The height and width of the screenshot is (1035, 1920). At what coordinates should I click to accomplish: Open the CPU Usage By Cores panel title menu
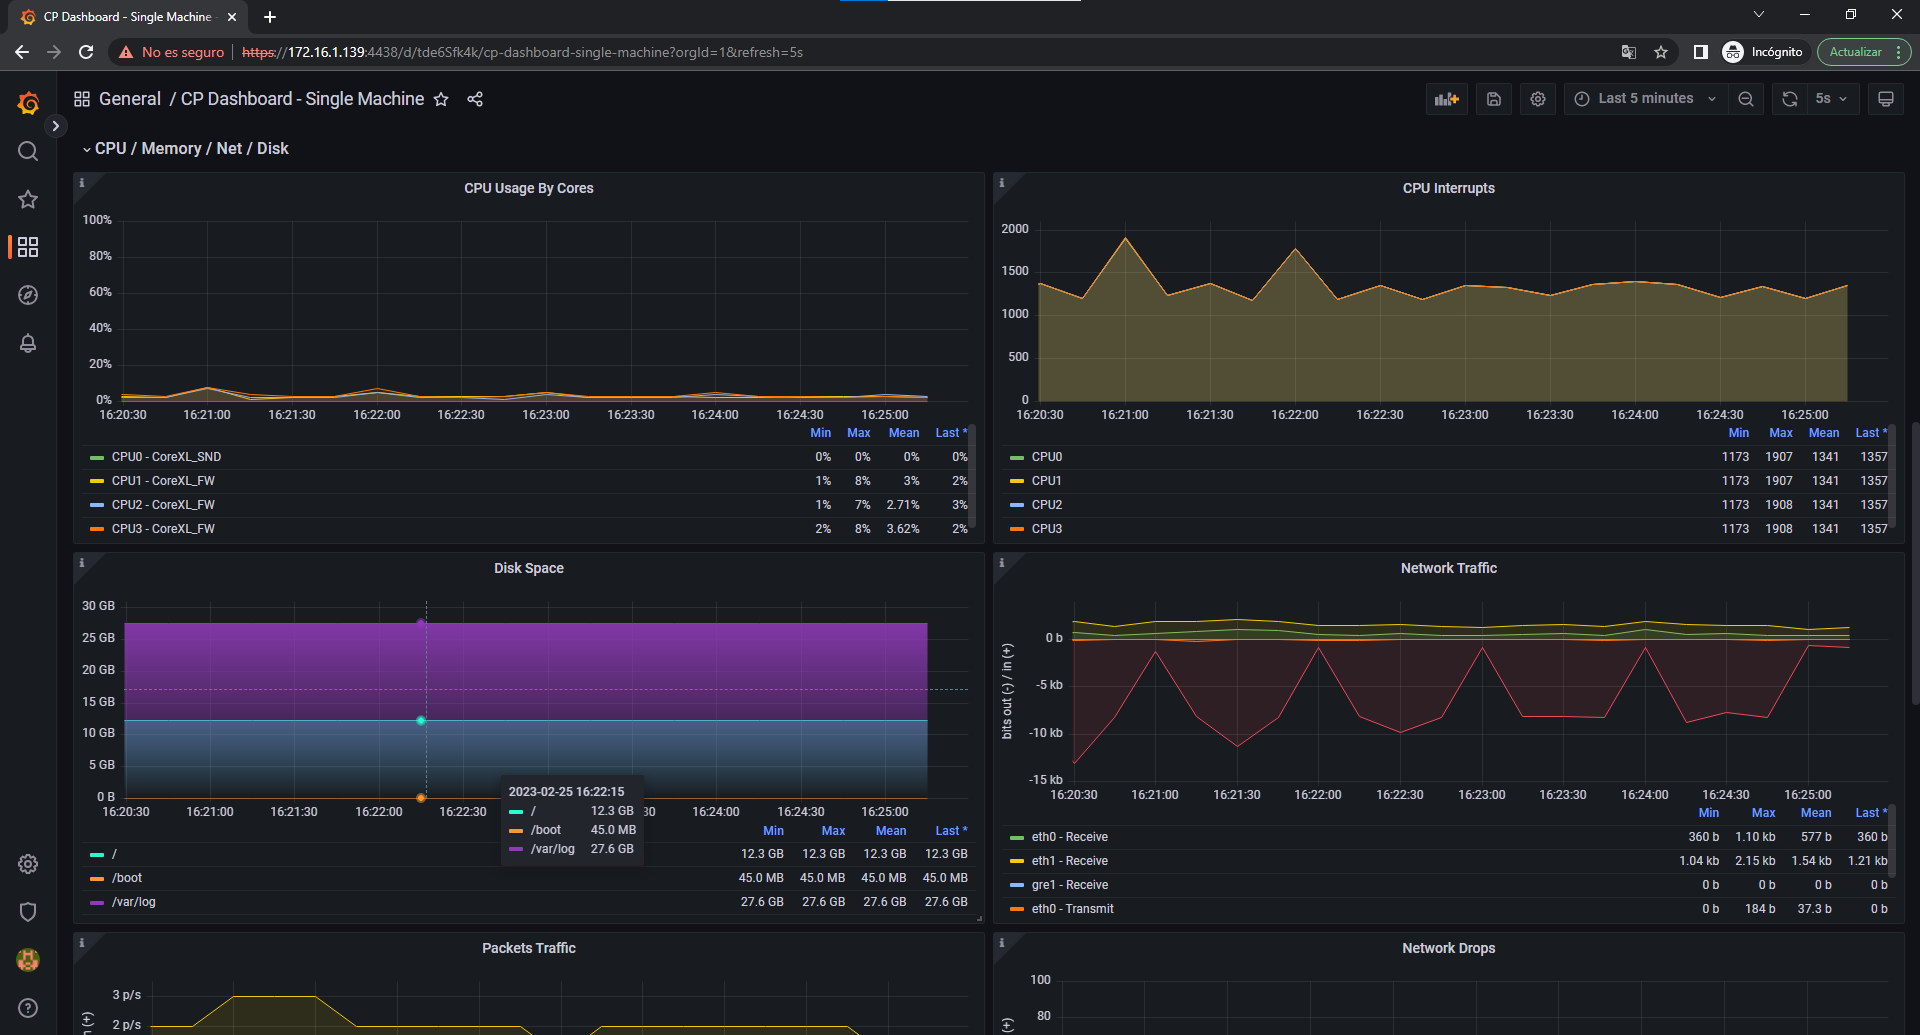528,188
